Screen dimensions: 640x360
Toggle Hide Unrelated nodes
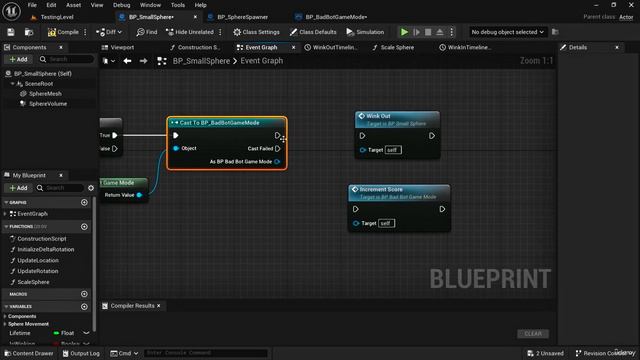190,32
